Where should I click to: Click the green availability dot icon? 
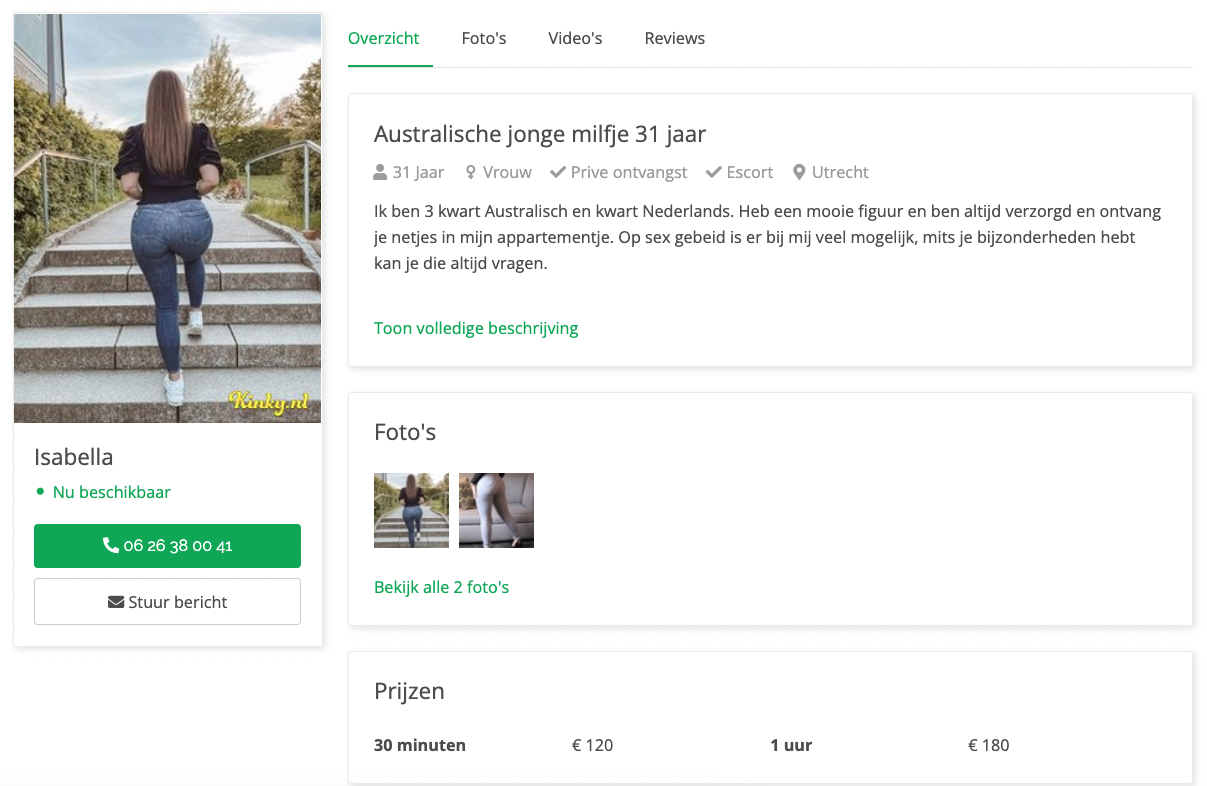[x=40, y=492]
